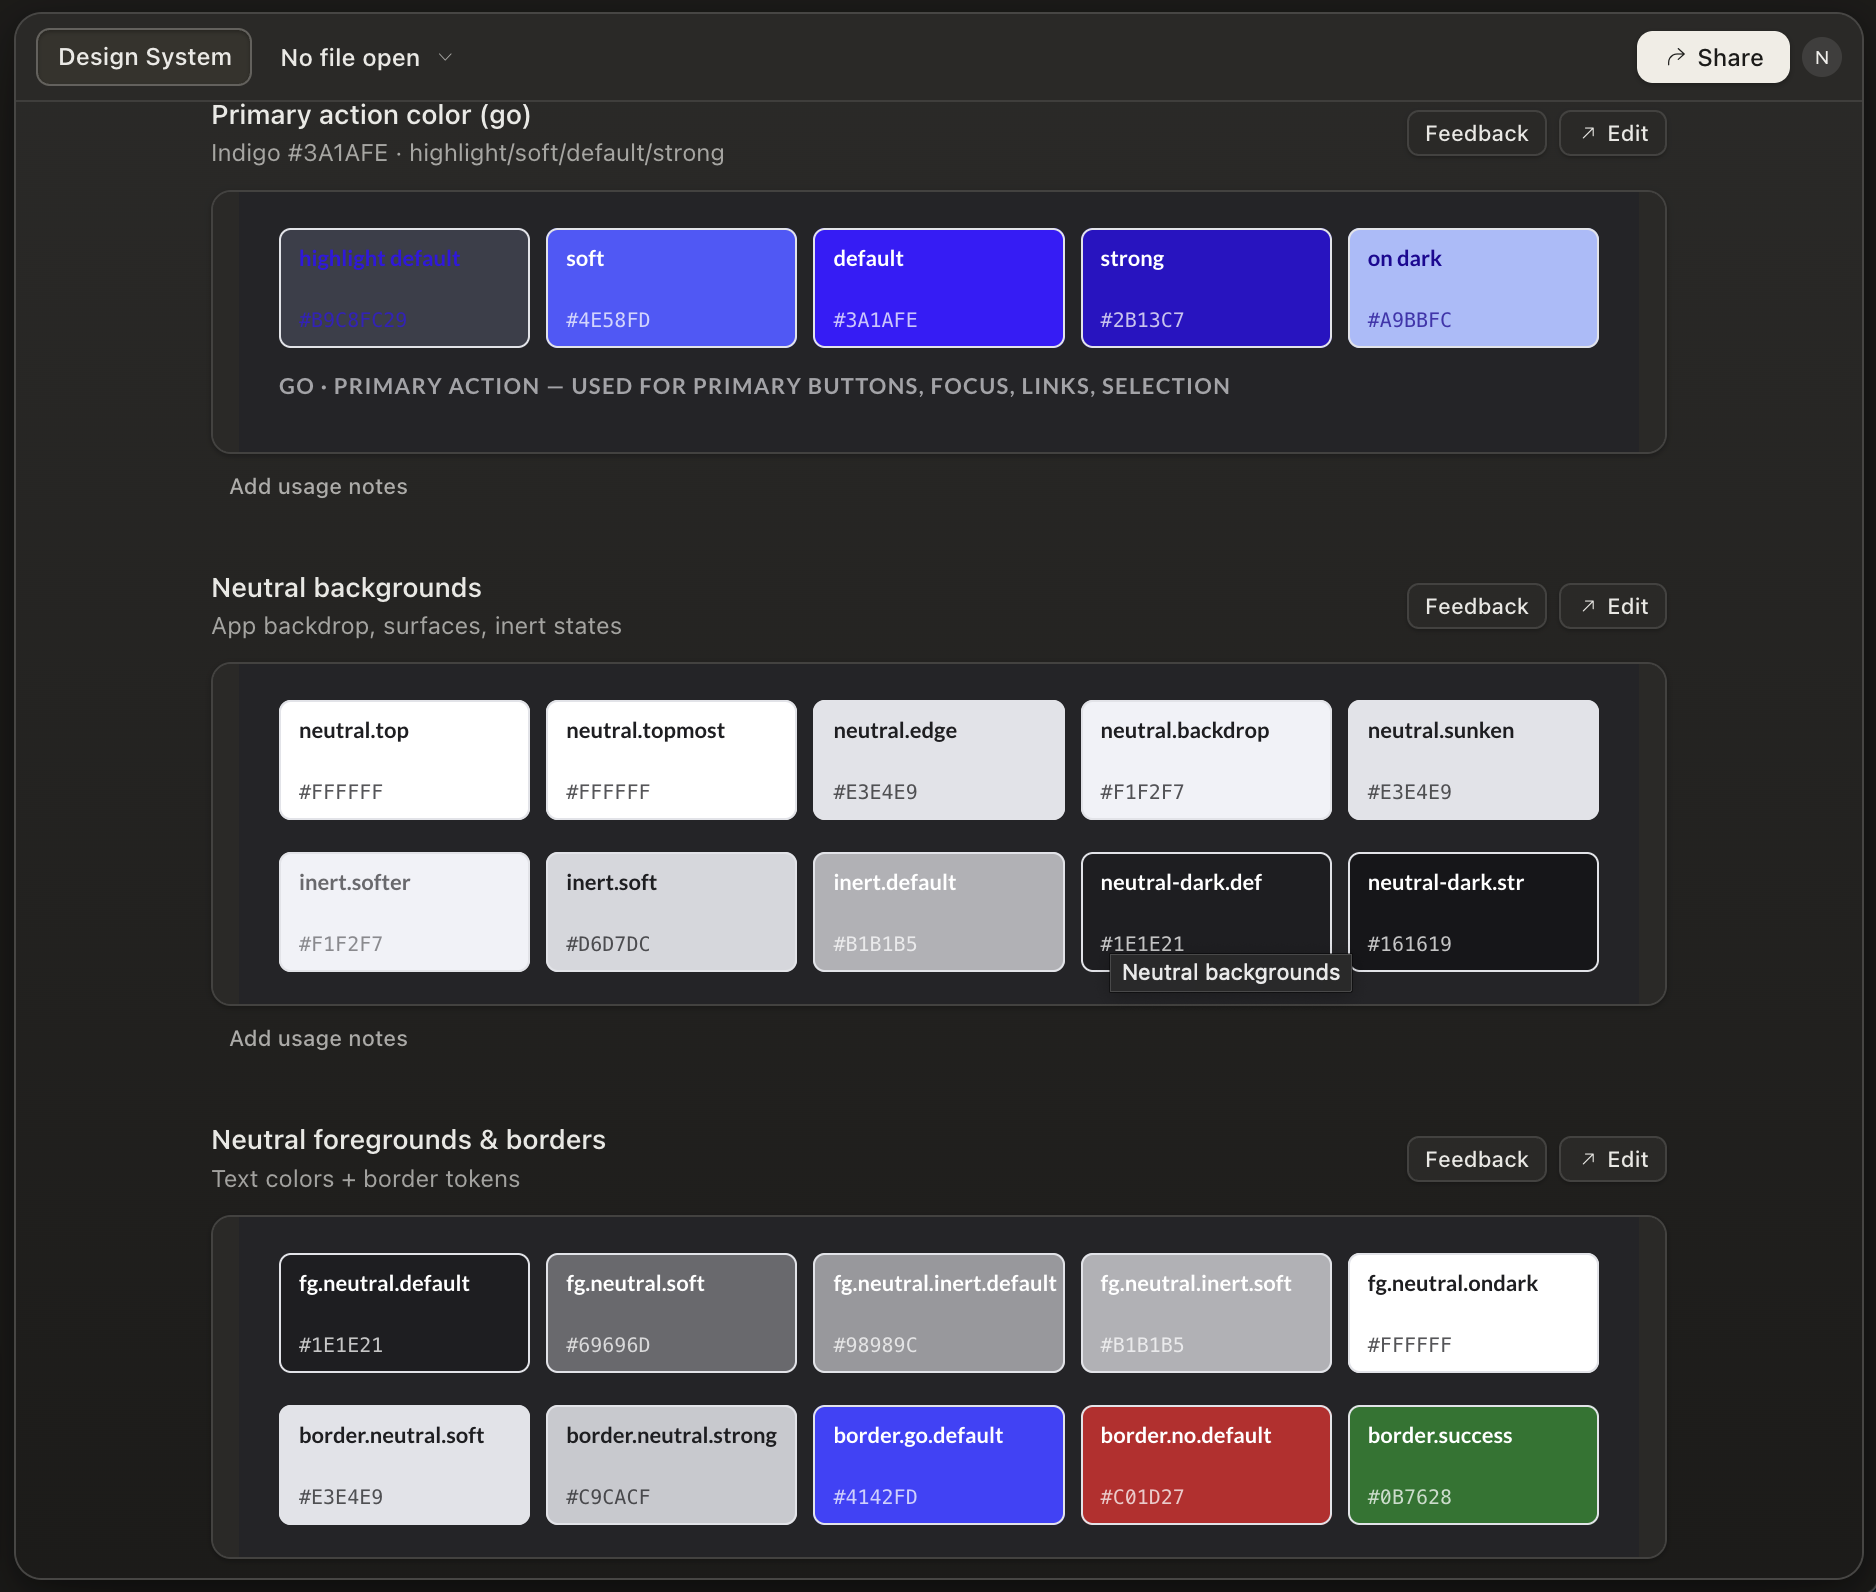Open the No file open dropdown
Viewport: 1876px width, 1592px height.
tap(366, 58)
